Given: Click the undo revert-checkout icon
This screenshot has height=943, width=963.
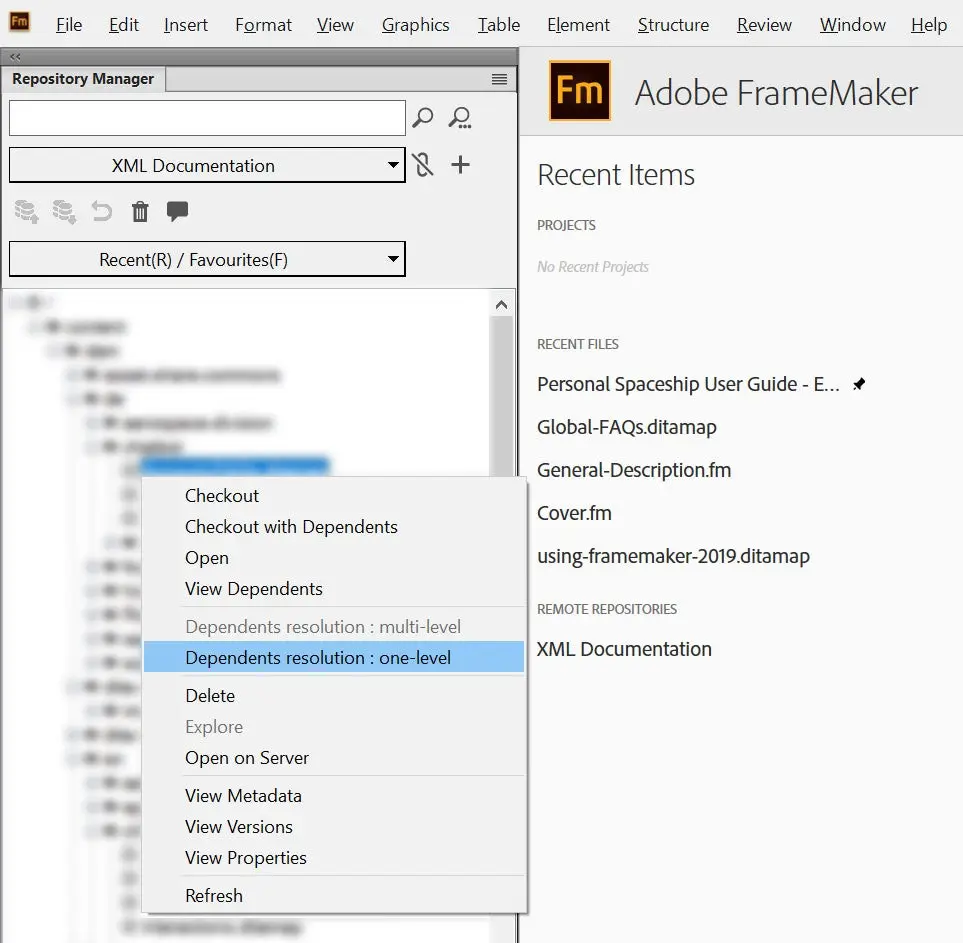Looking at the screenshot, I should (x=101, y=211).
